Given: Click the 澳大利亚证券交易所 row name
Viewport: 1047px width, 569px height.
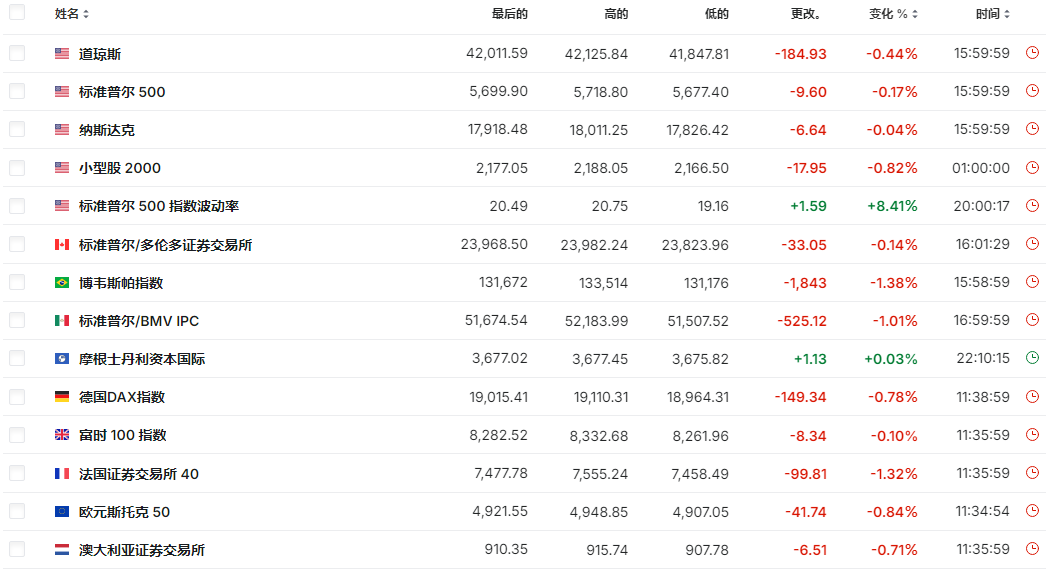Looking at the screenshot, I should pos(142,550).
